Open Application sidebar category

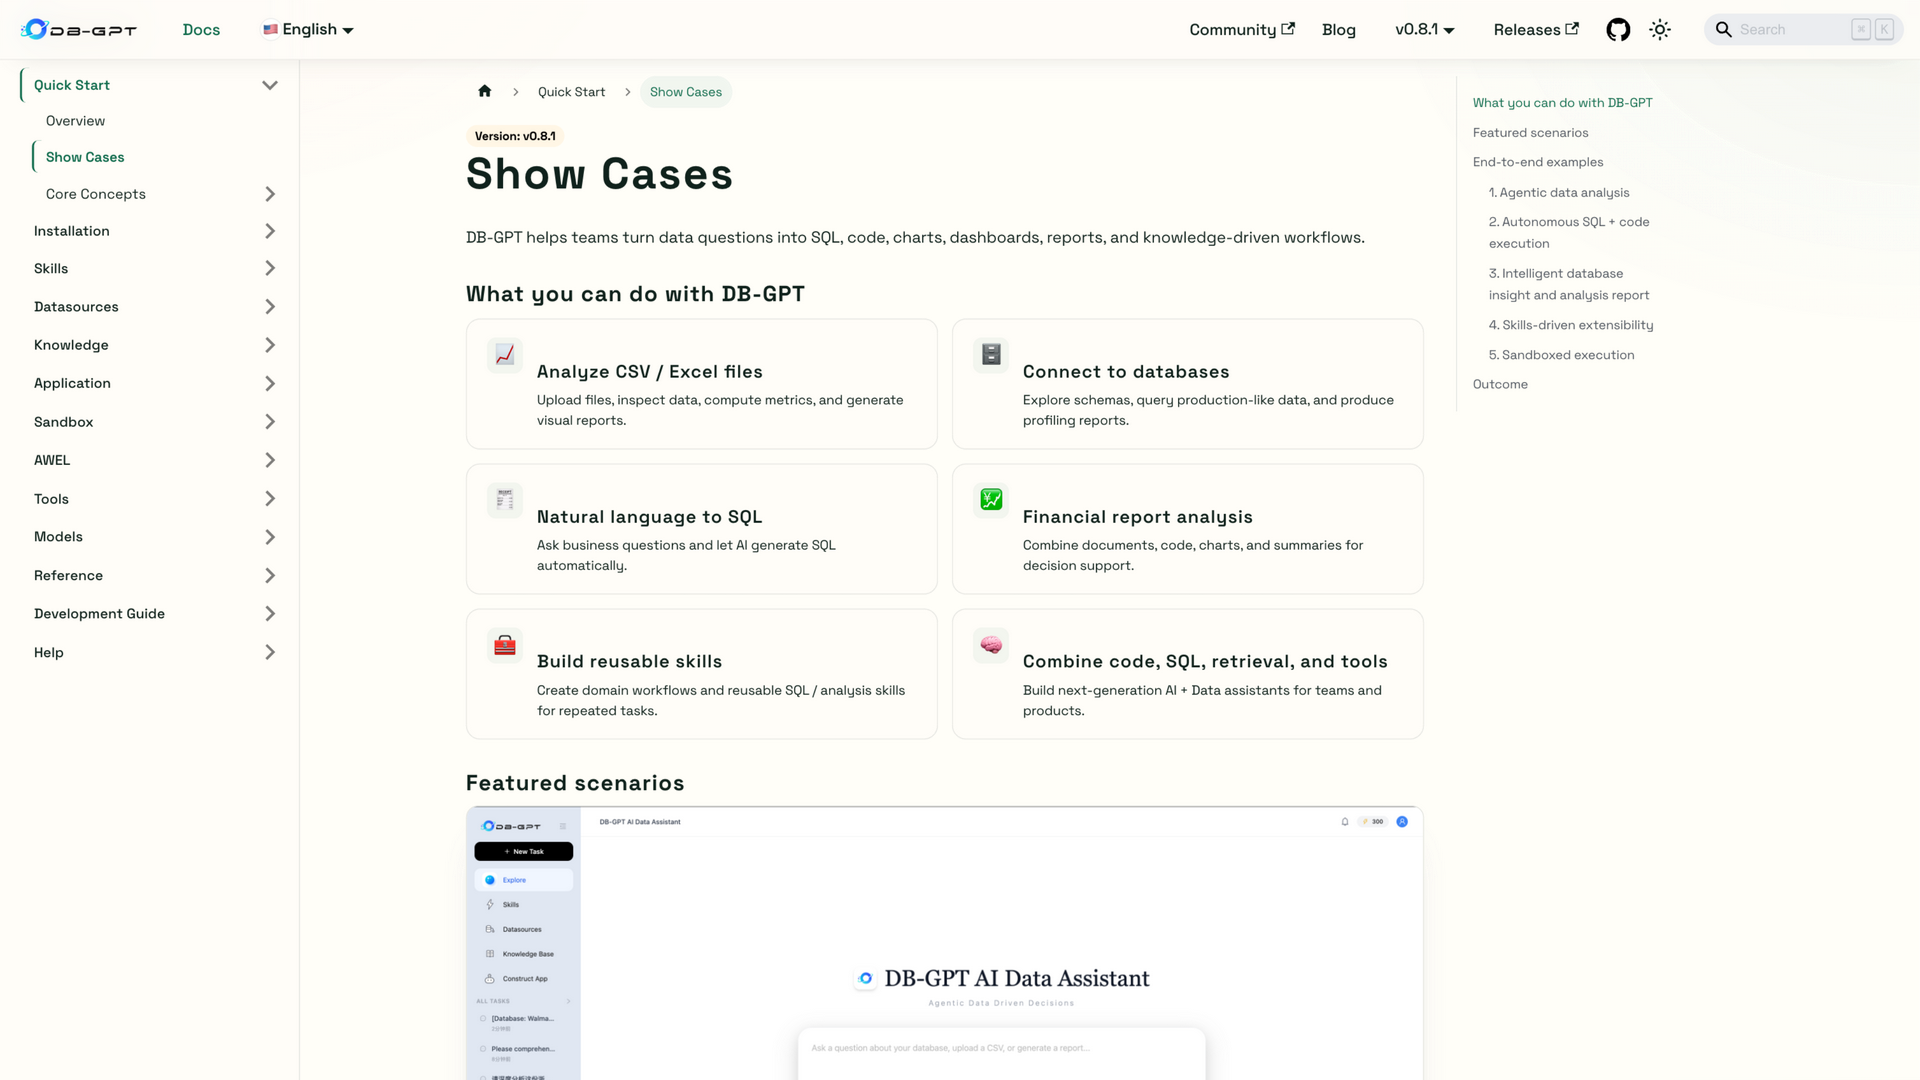point(72,383)
